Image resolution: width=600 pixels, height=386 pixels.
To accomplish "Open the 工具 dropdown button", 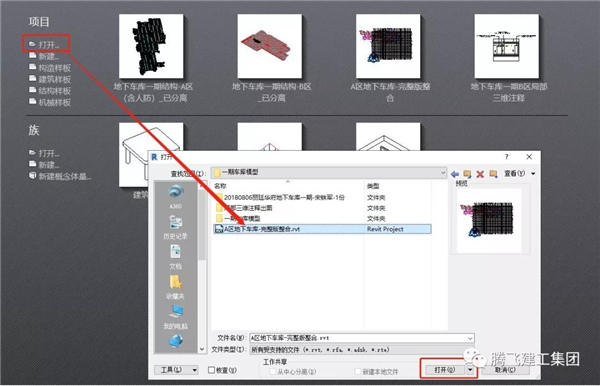I will click(176, 370).
